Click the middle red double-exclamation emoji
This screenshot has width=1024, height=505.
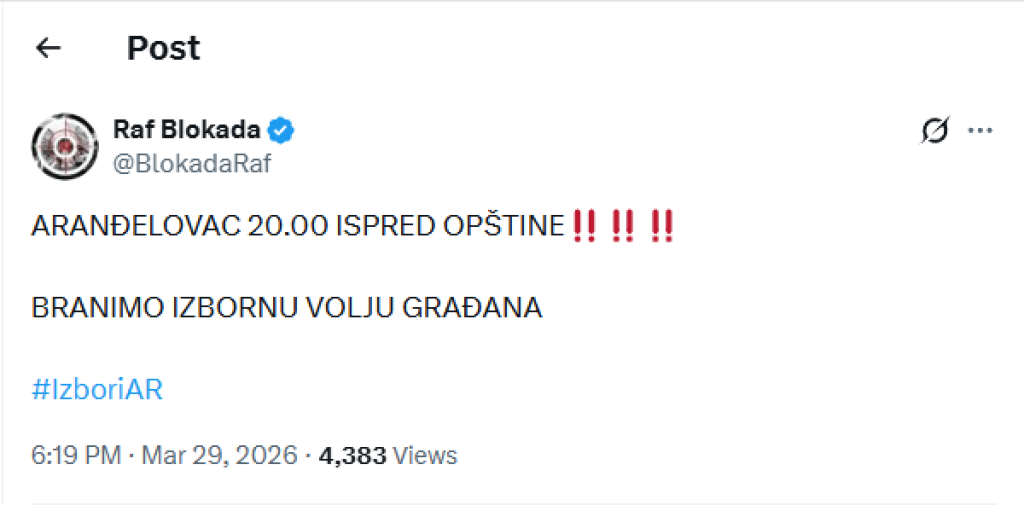click(x=622, y=226)
